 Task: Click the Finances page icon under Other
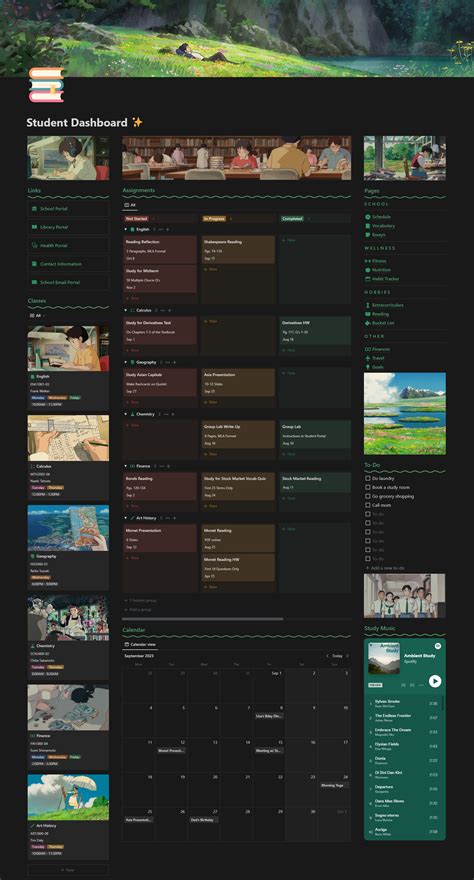pos(367,349)
